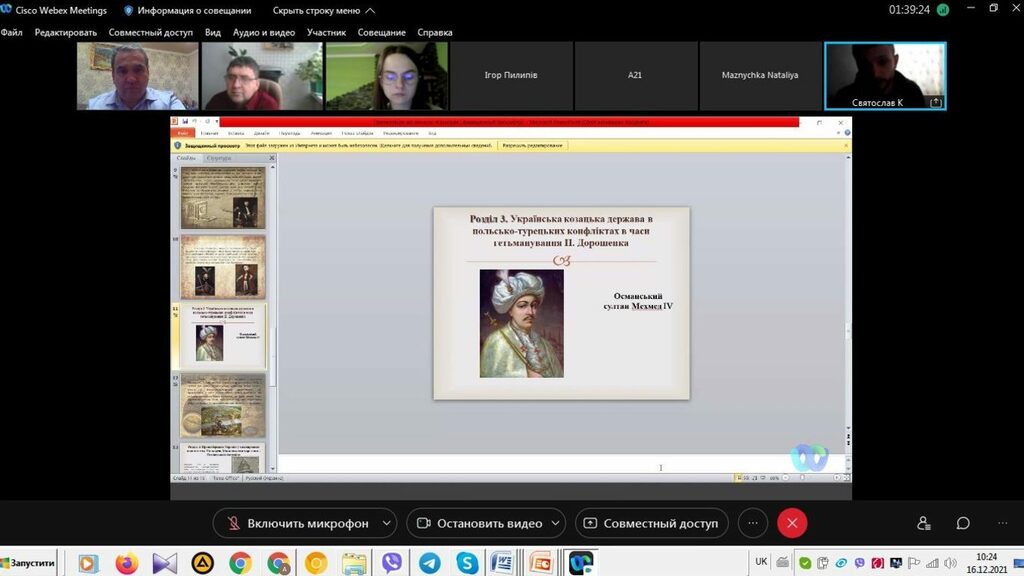1024x576 pixels.
Task: Click the Информация о совещании shield icon
Action: pyautogui.click(x=128, y=10)
